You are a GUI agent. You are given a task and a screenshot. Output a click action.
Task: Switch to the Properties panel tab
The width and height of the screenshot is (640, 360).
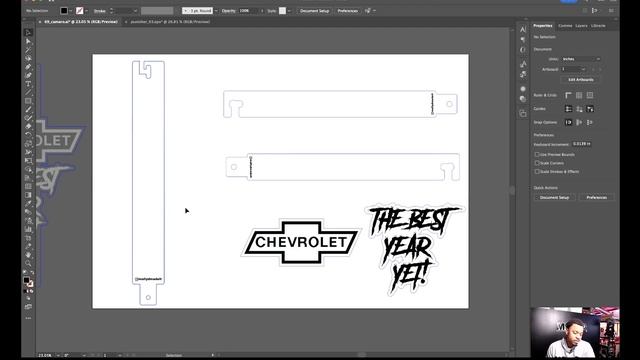(x=543, y=25)
